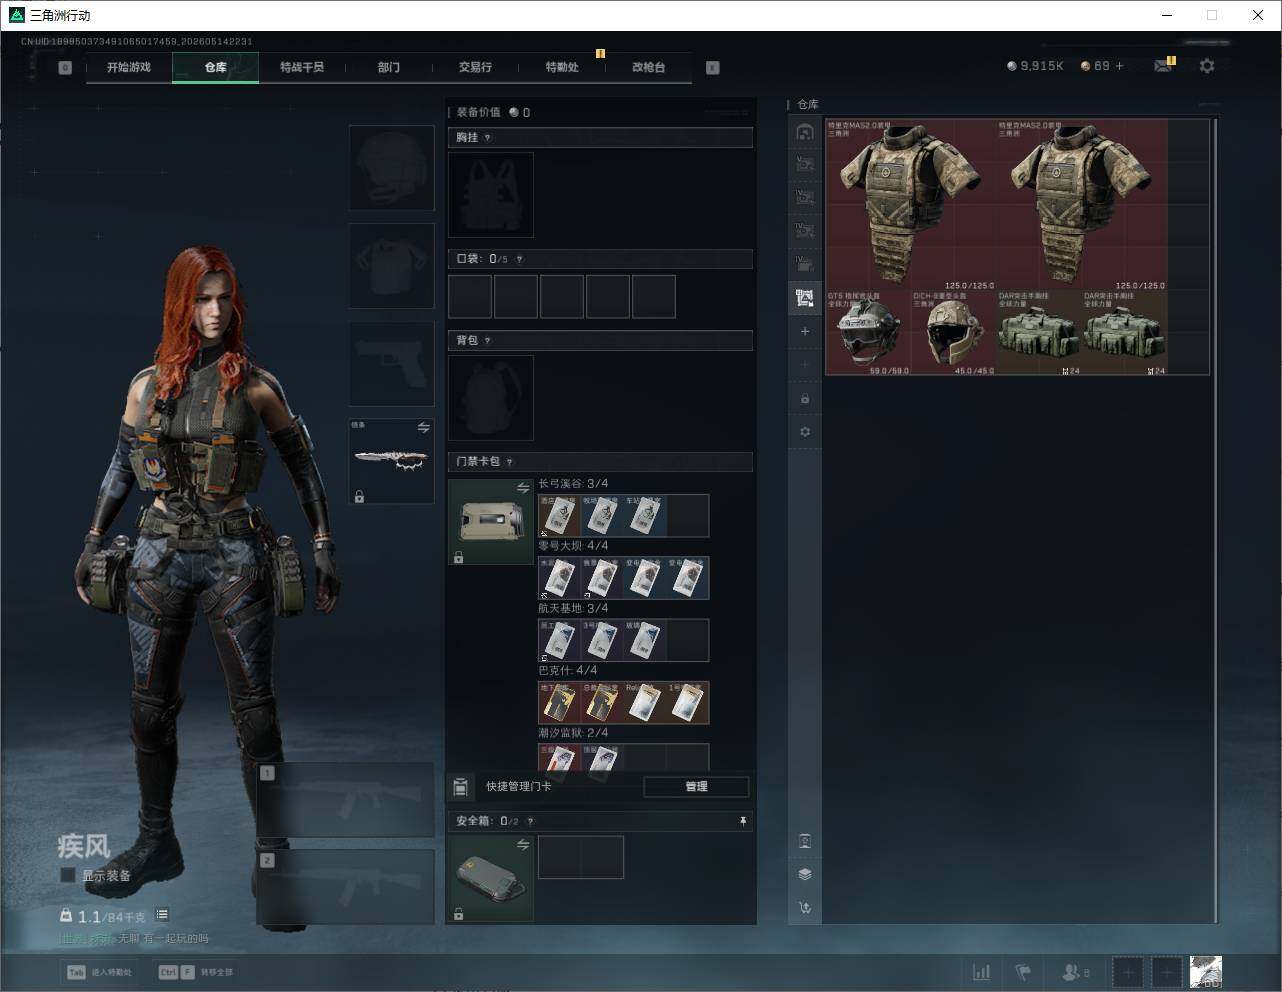Image resolution: width=1282 pixels, height=992 pixels.
Task: Click primary weapon slot 2
Action: click(346, 887)
